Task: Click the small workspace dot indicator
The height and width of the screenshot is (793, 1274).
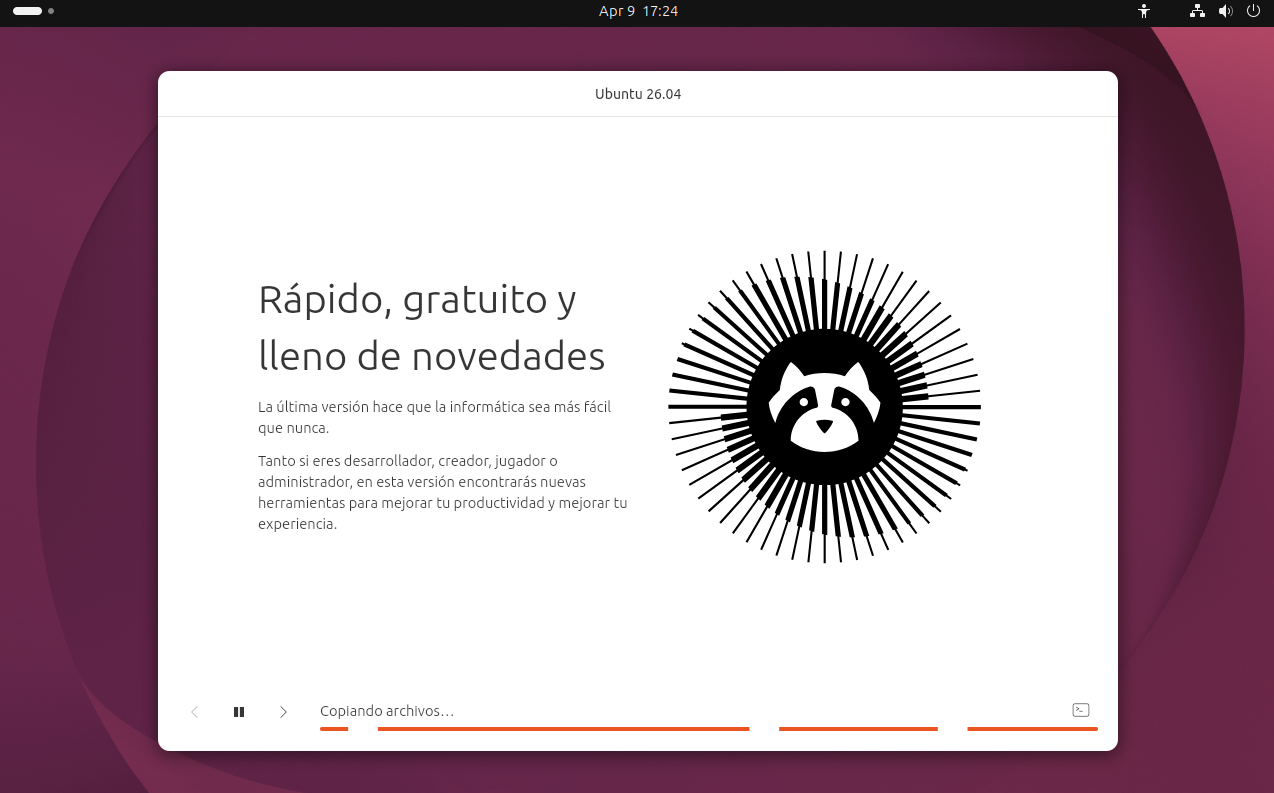Action: pyautogui.click(x=51, y=11)
